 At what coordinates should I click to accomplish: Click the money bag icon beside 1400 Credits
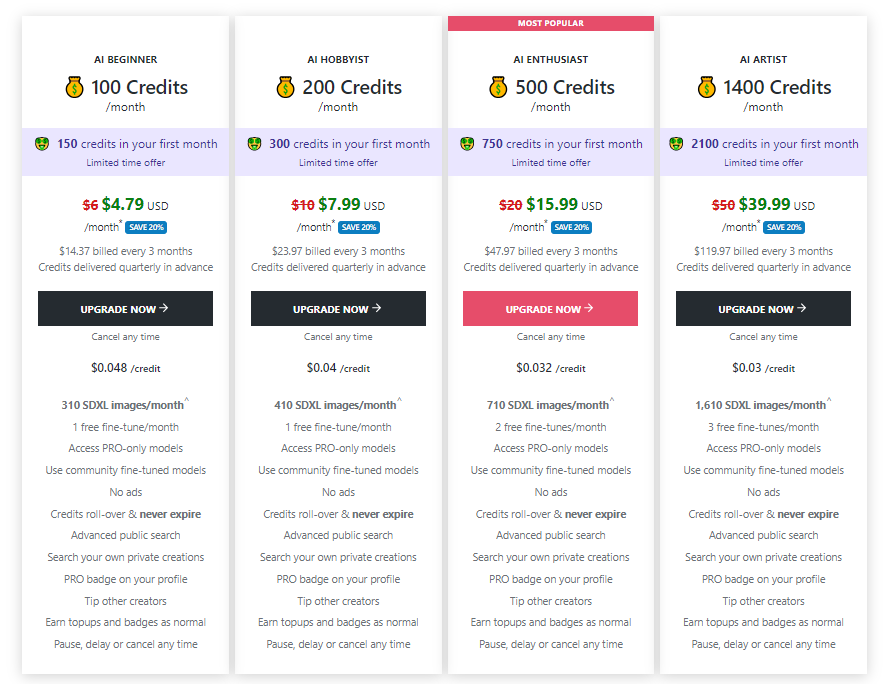[707, 87]
